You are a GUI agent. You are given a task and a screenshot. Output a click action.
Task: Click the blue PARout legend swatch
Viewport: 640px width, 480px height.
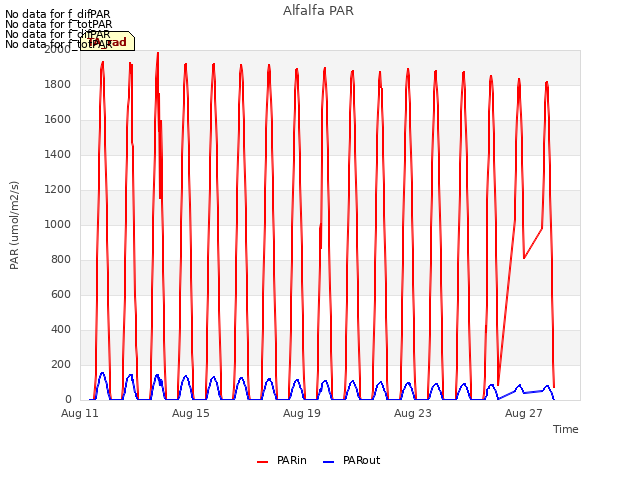(x=329, y=462)
